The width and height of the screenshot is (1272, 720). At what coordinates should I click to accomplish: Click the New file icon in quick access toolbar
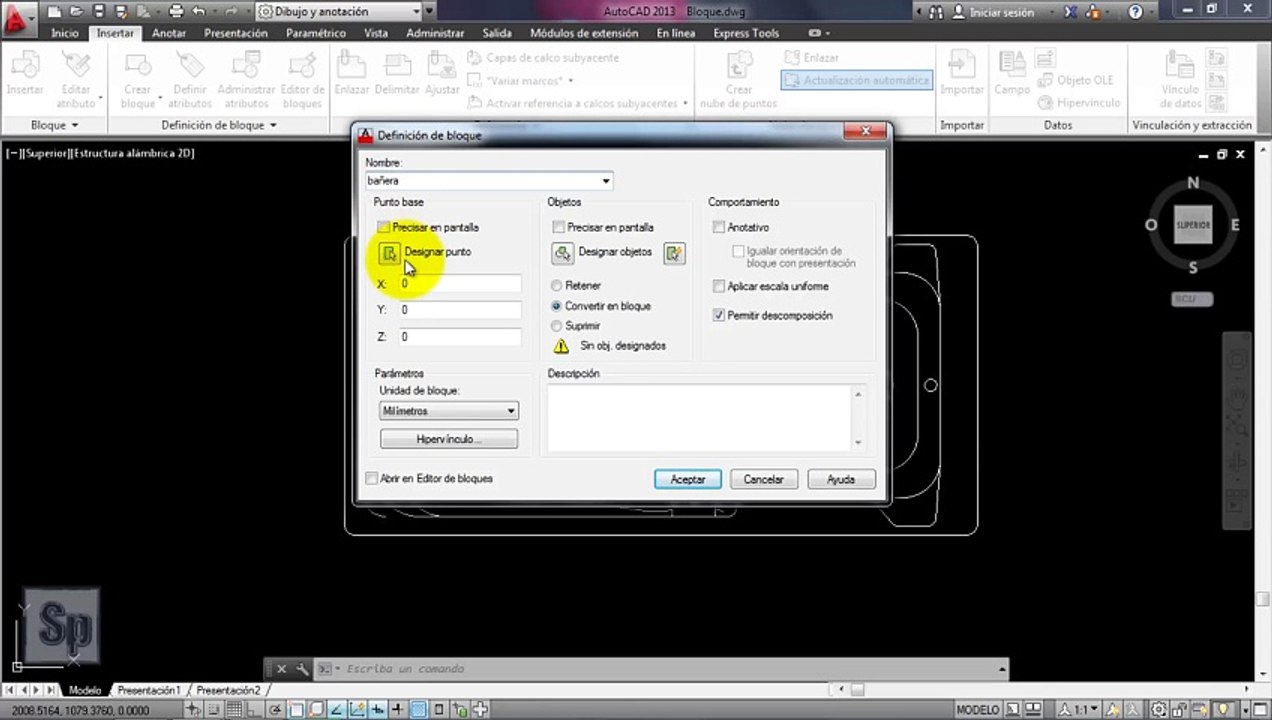click(53, 12)
